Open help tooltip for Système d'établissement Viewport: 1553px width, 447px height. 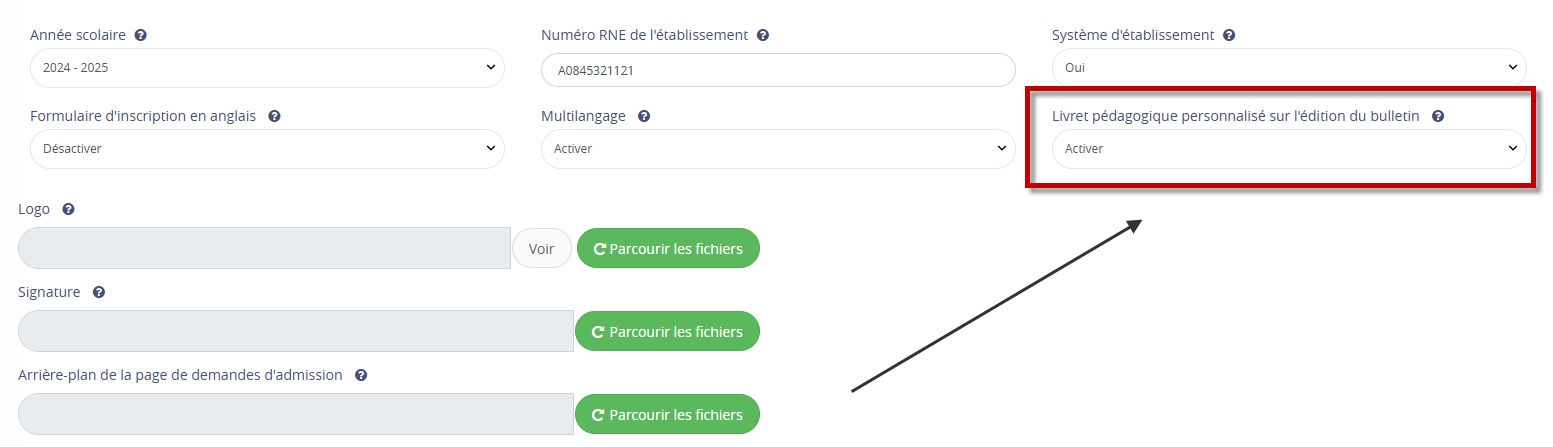coord(1229,35)
